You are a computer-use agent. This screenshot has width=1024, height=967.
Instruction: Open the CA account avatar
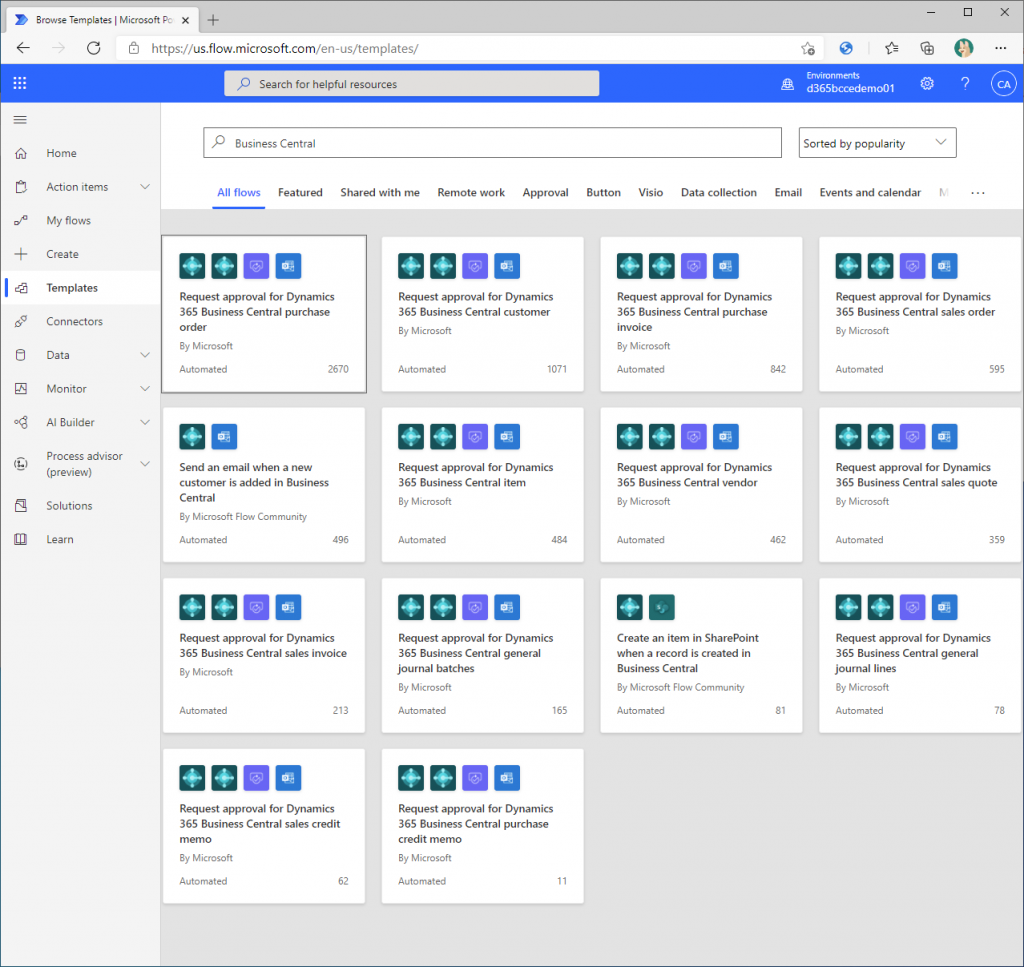coord(1003,84)
